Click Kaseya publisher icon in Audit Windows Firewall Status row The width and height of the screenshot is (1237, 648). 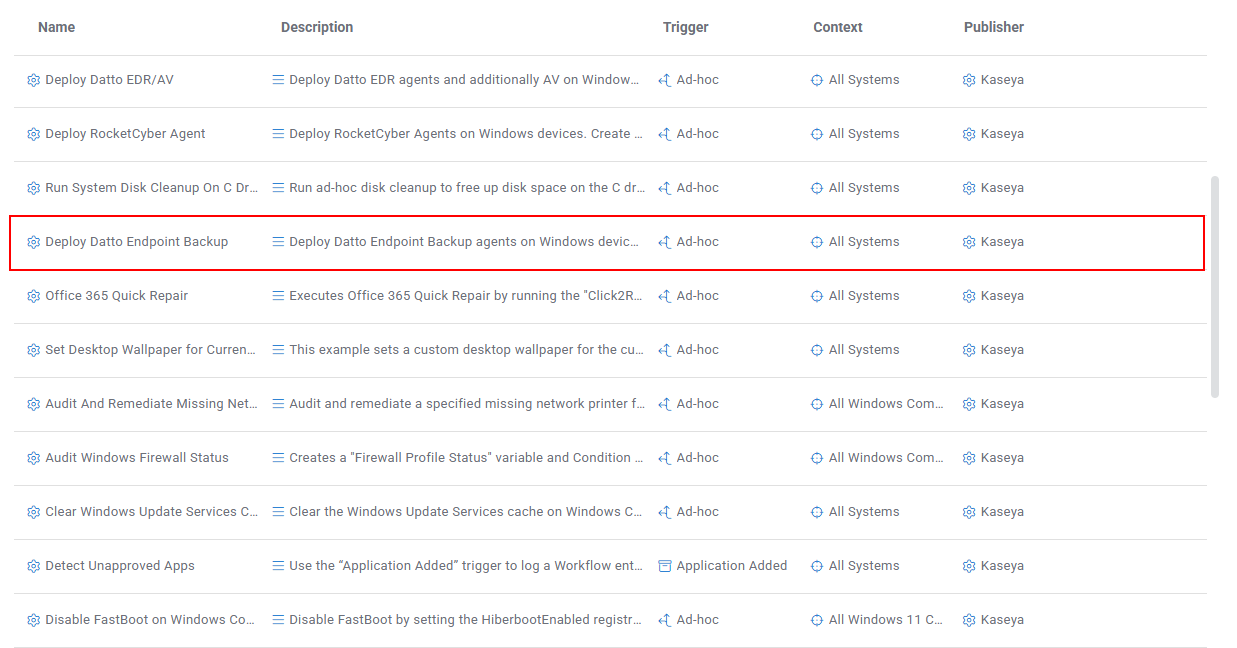coord(969,458)
